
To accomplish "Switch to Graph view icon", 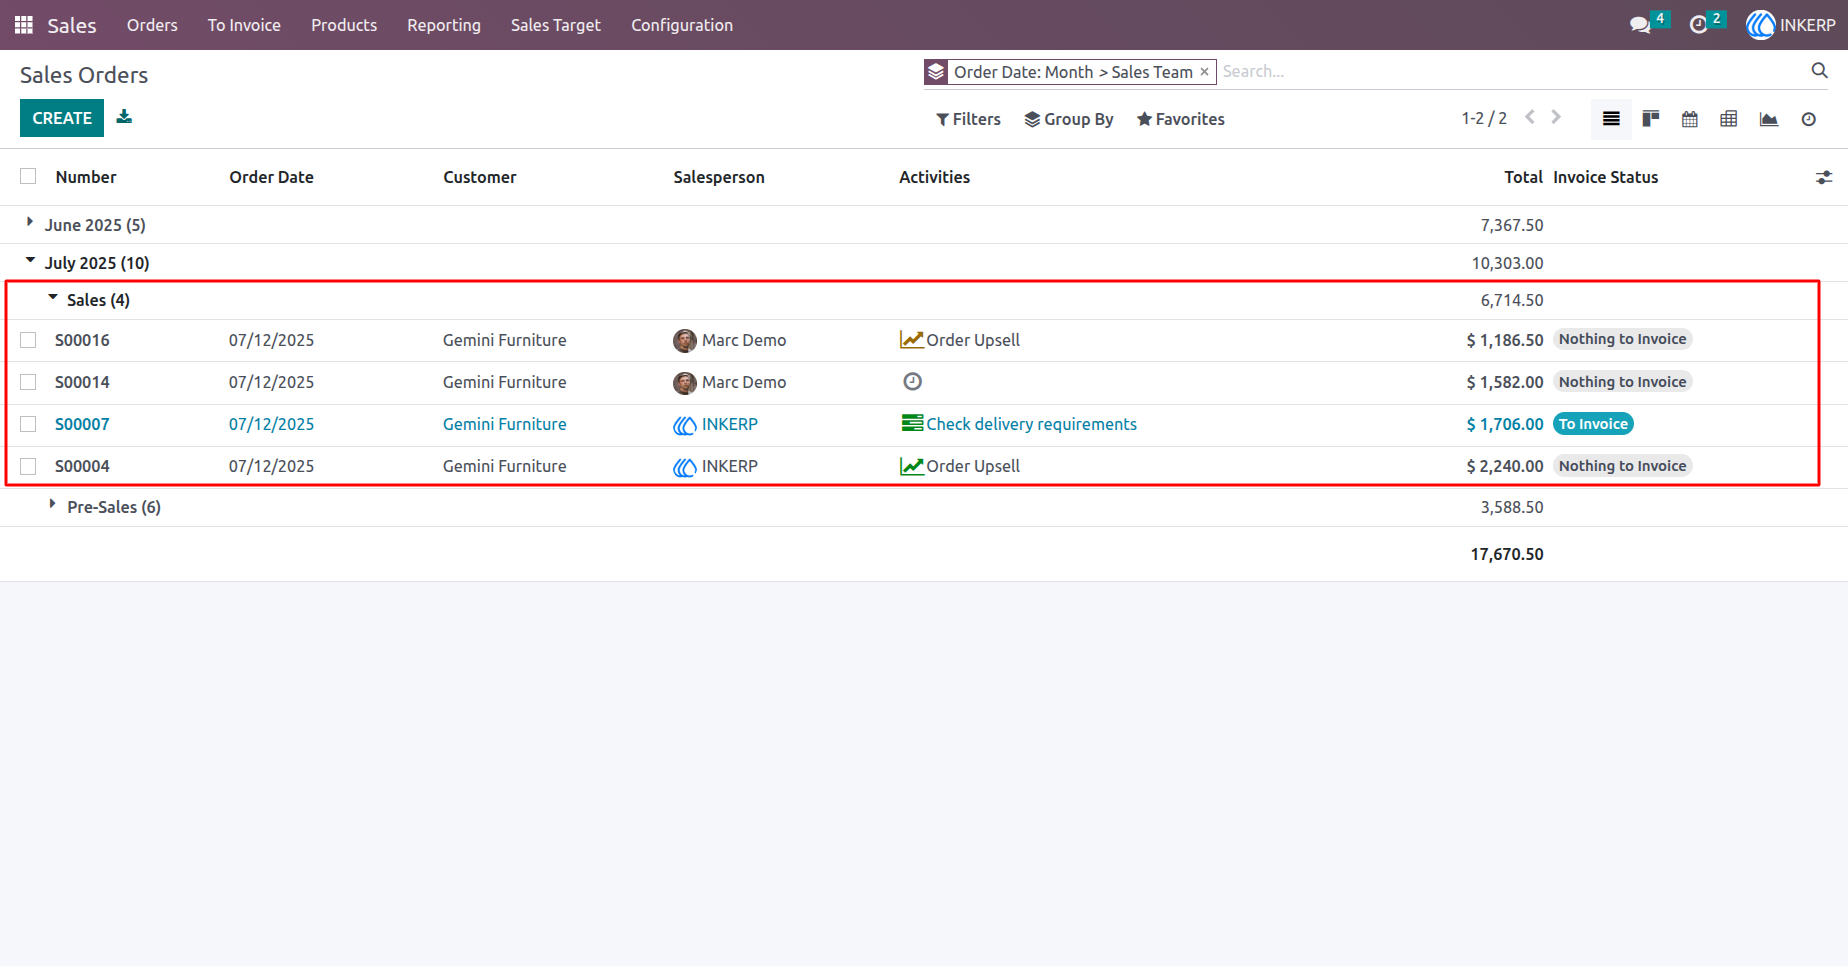I will point(1769,119).
